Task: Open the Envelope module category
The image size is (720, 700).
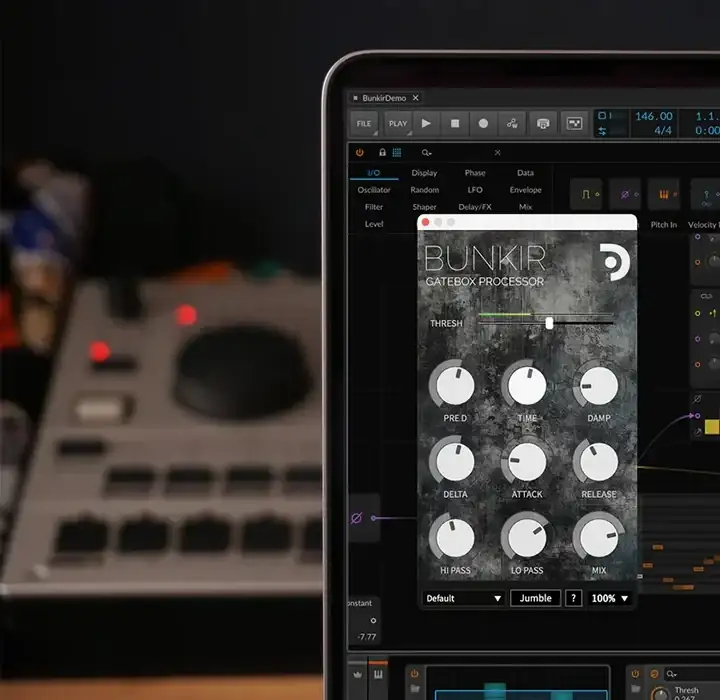Action: [x=525, y=190]
